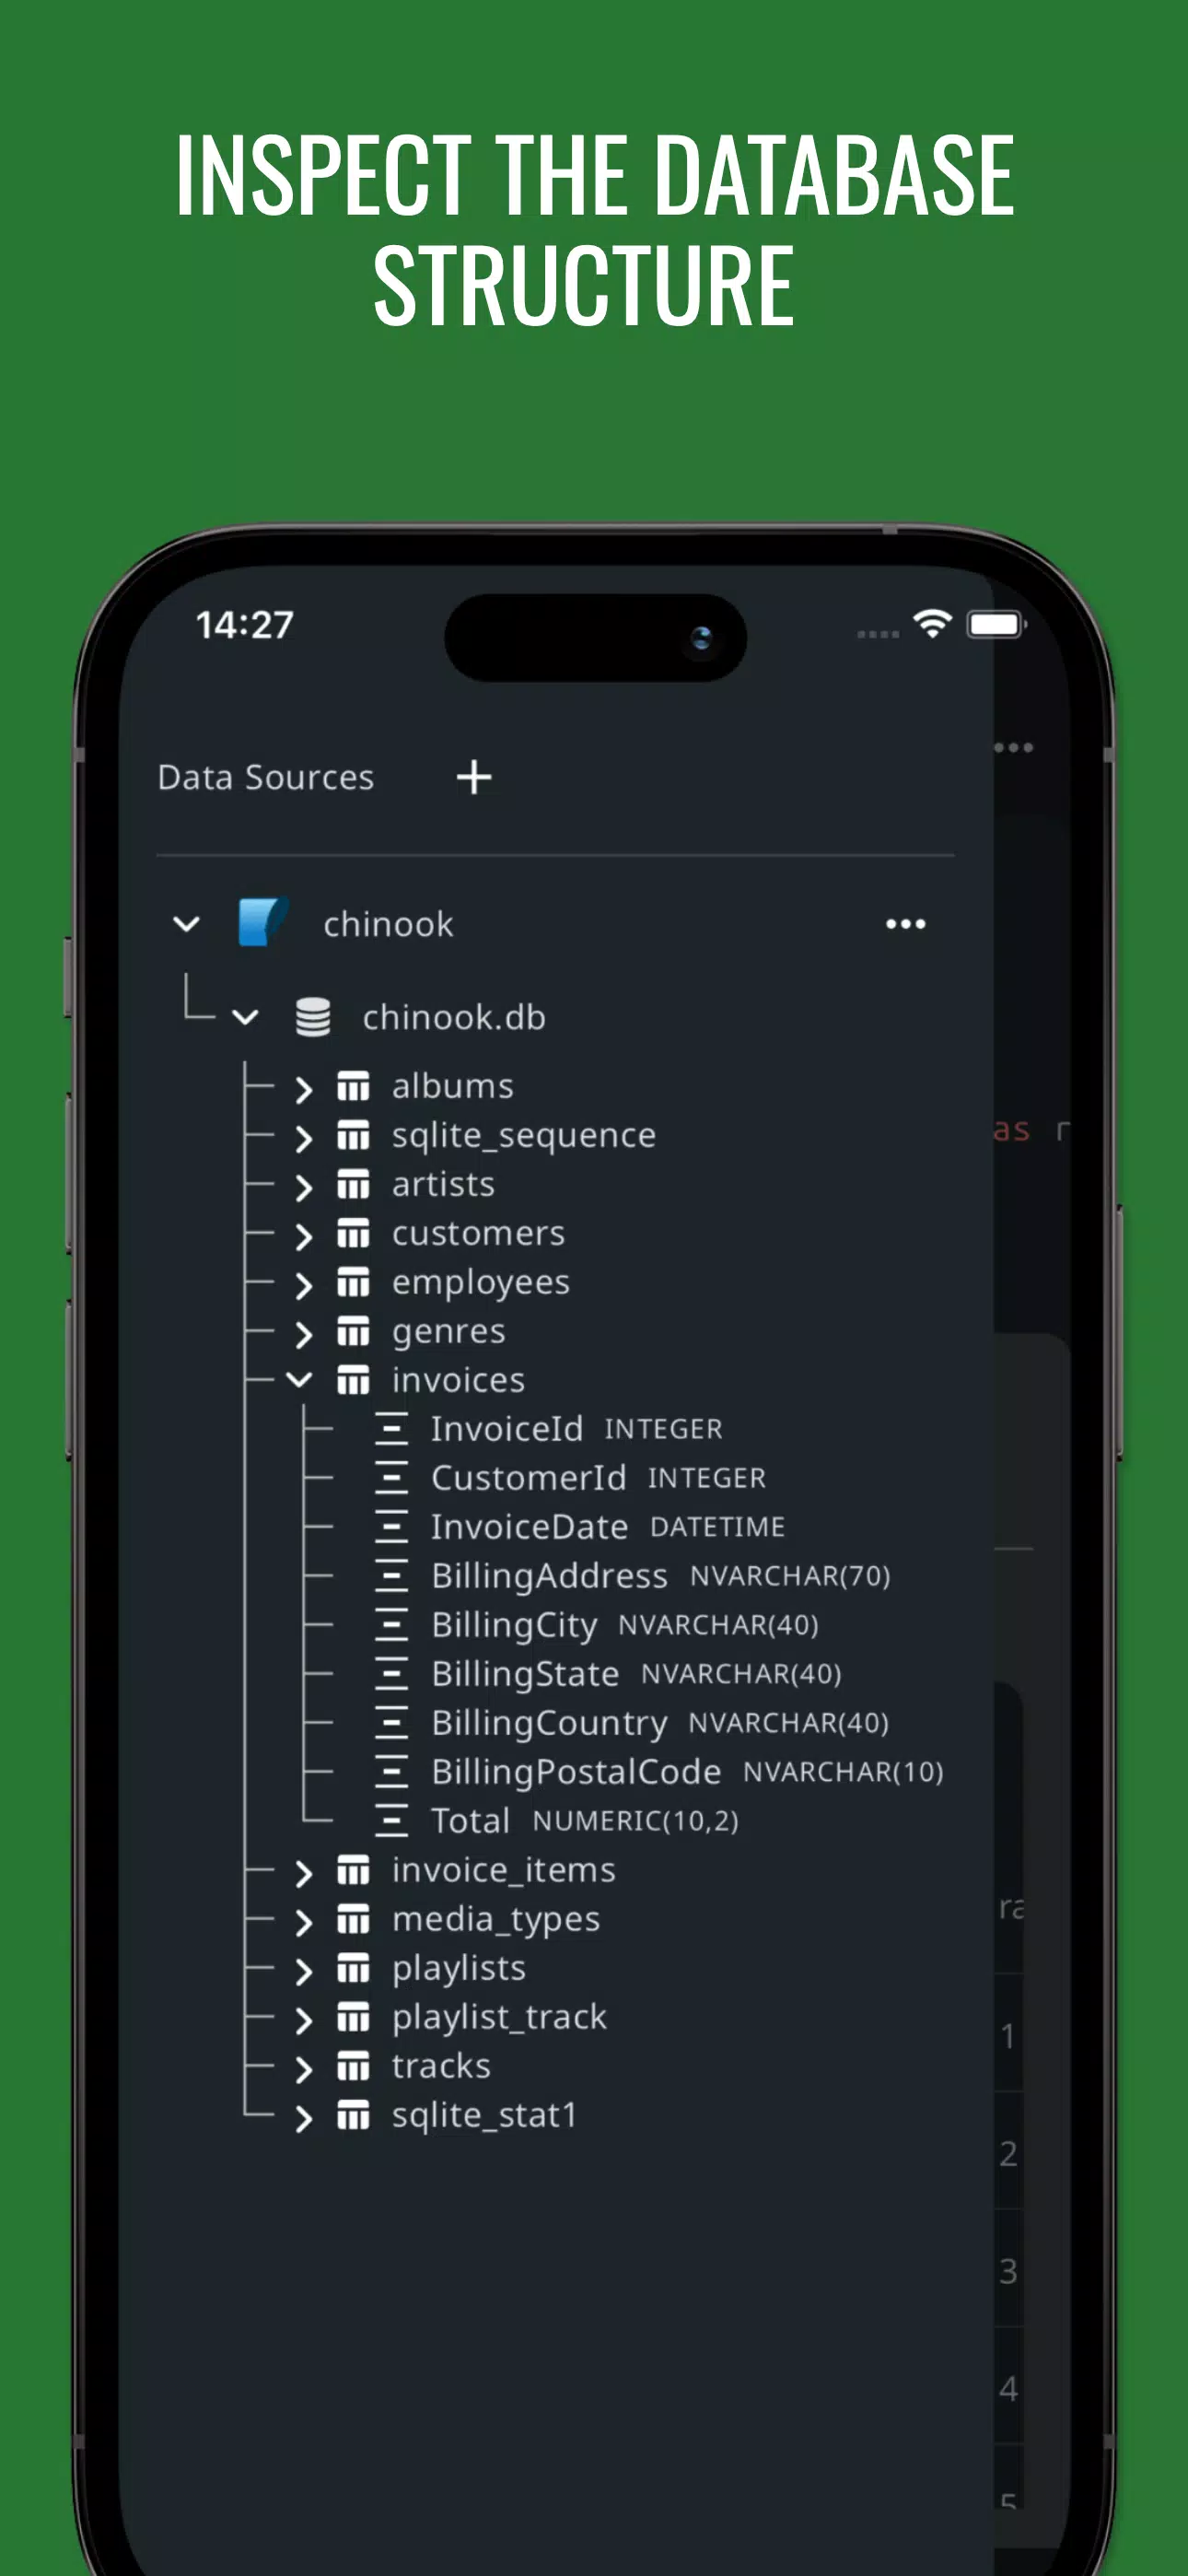The image size is (1188, 2576).
Task: Tap the Wi-Fi status icon
Action: (932, 624)
